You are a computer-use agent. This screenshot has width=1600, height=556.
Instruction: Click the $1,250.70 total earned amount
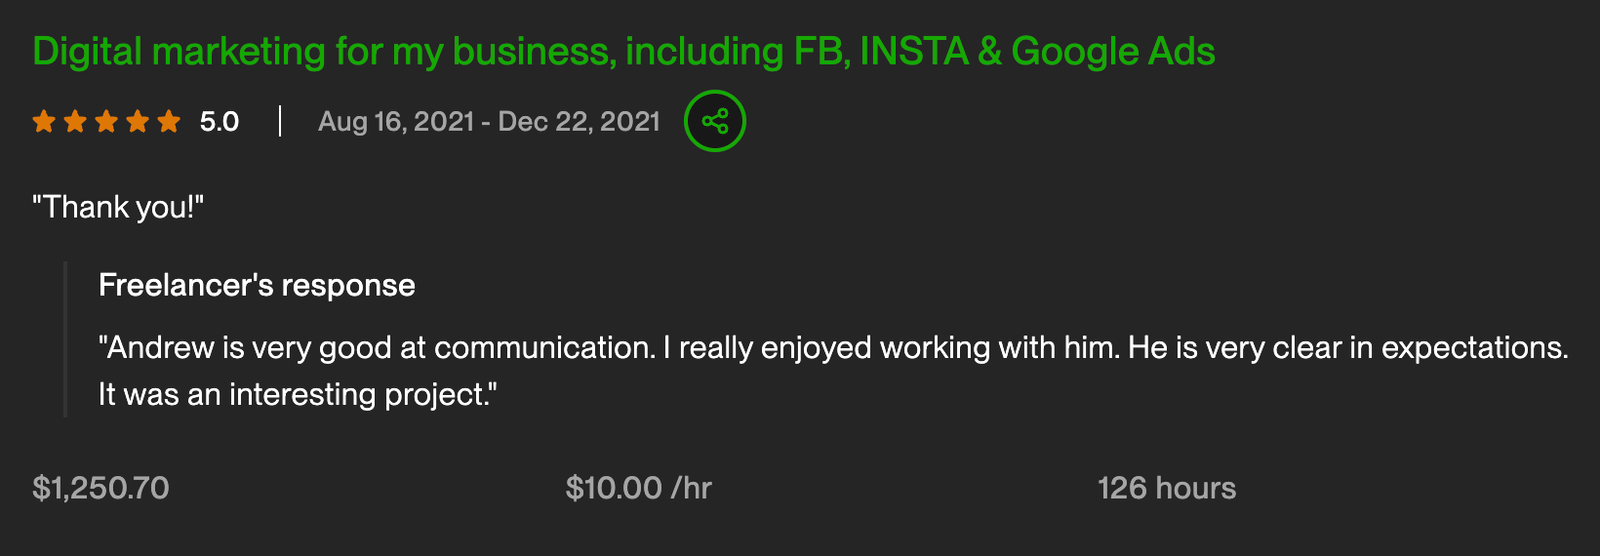point(101,488)
